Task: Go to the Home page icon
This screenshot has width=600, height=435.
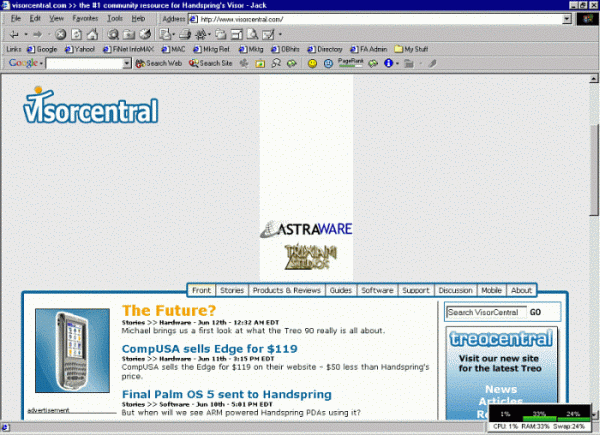Action: click(90, 34)
